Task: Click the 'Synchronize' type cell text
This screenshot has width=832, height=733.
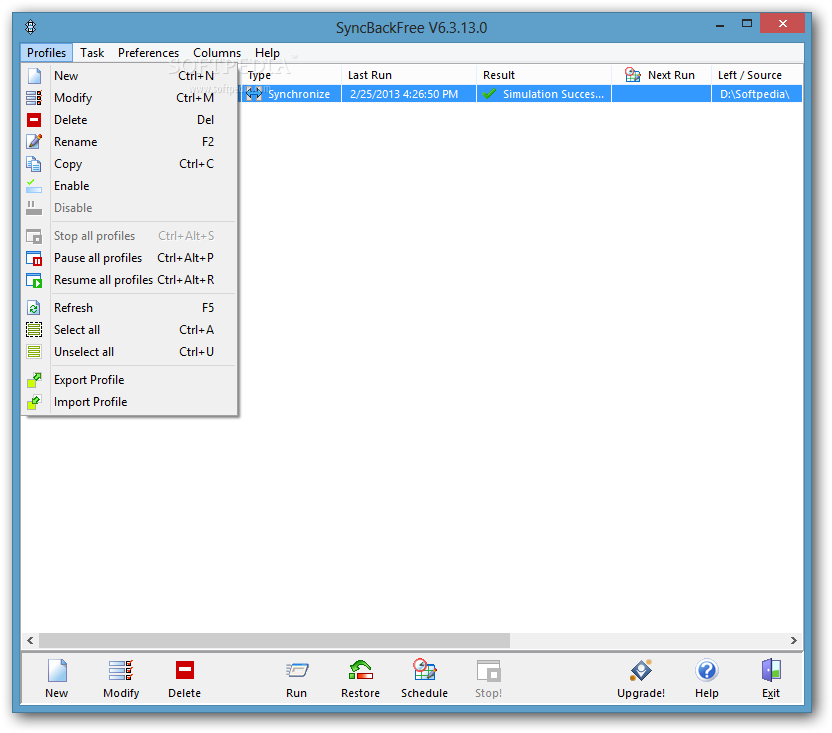Action: (x=299, y=94)
